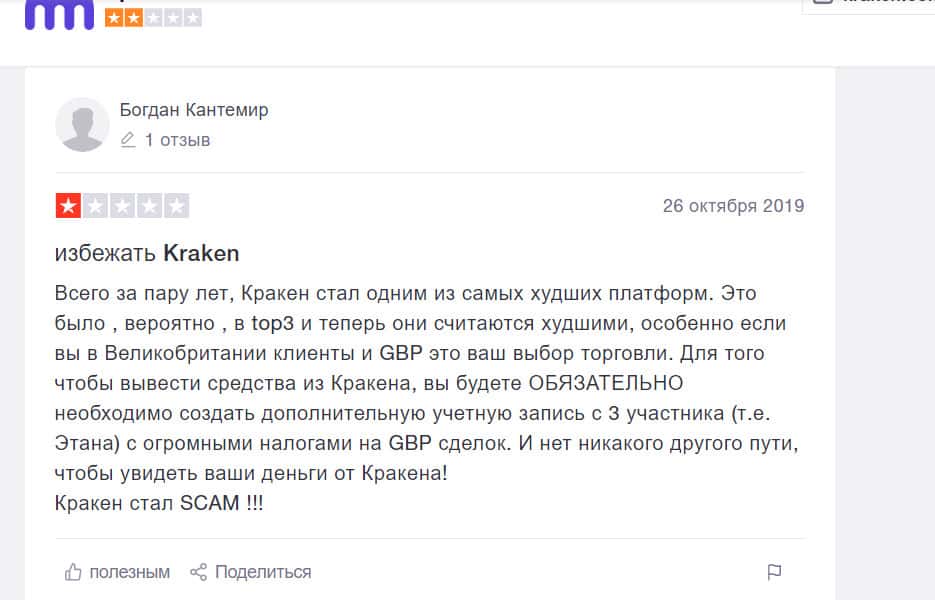Open reviewer's gray avatar picture
935x600 pixels.
click(x=82, y=124)
